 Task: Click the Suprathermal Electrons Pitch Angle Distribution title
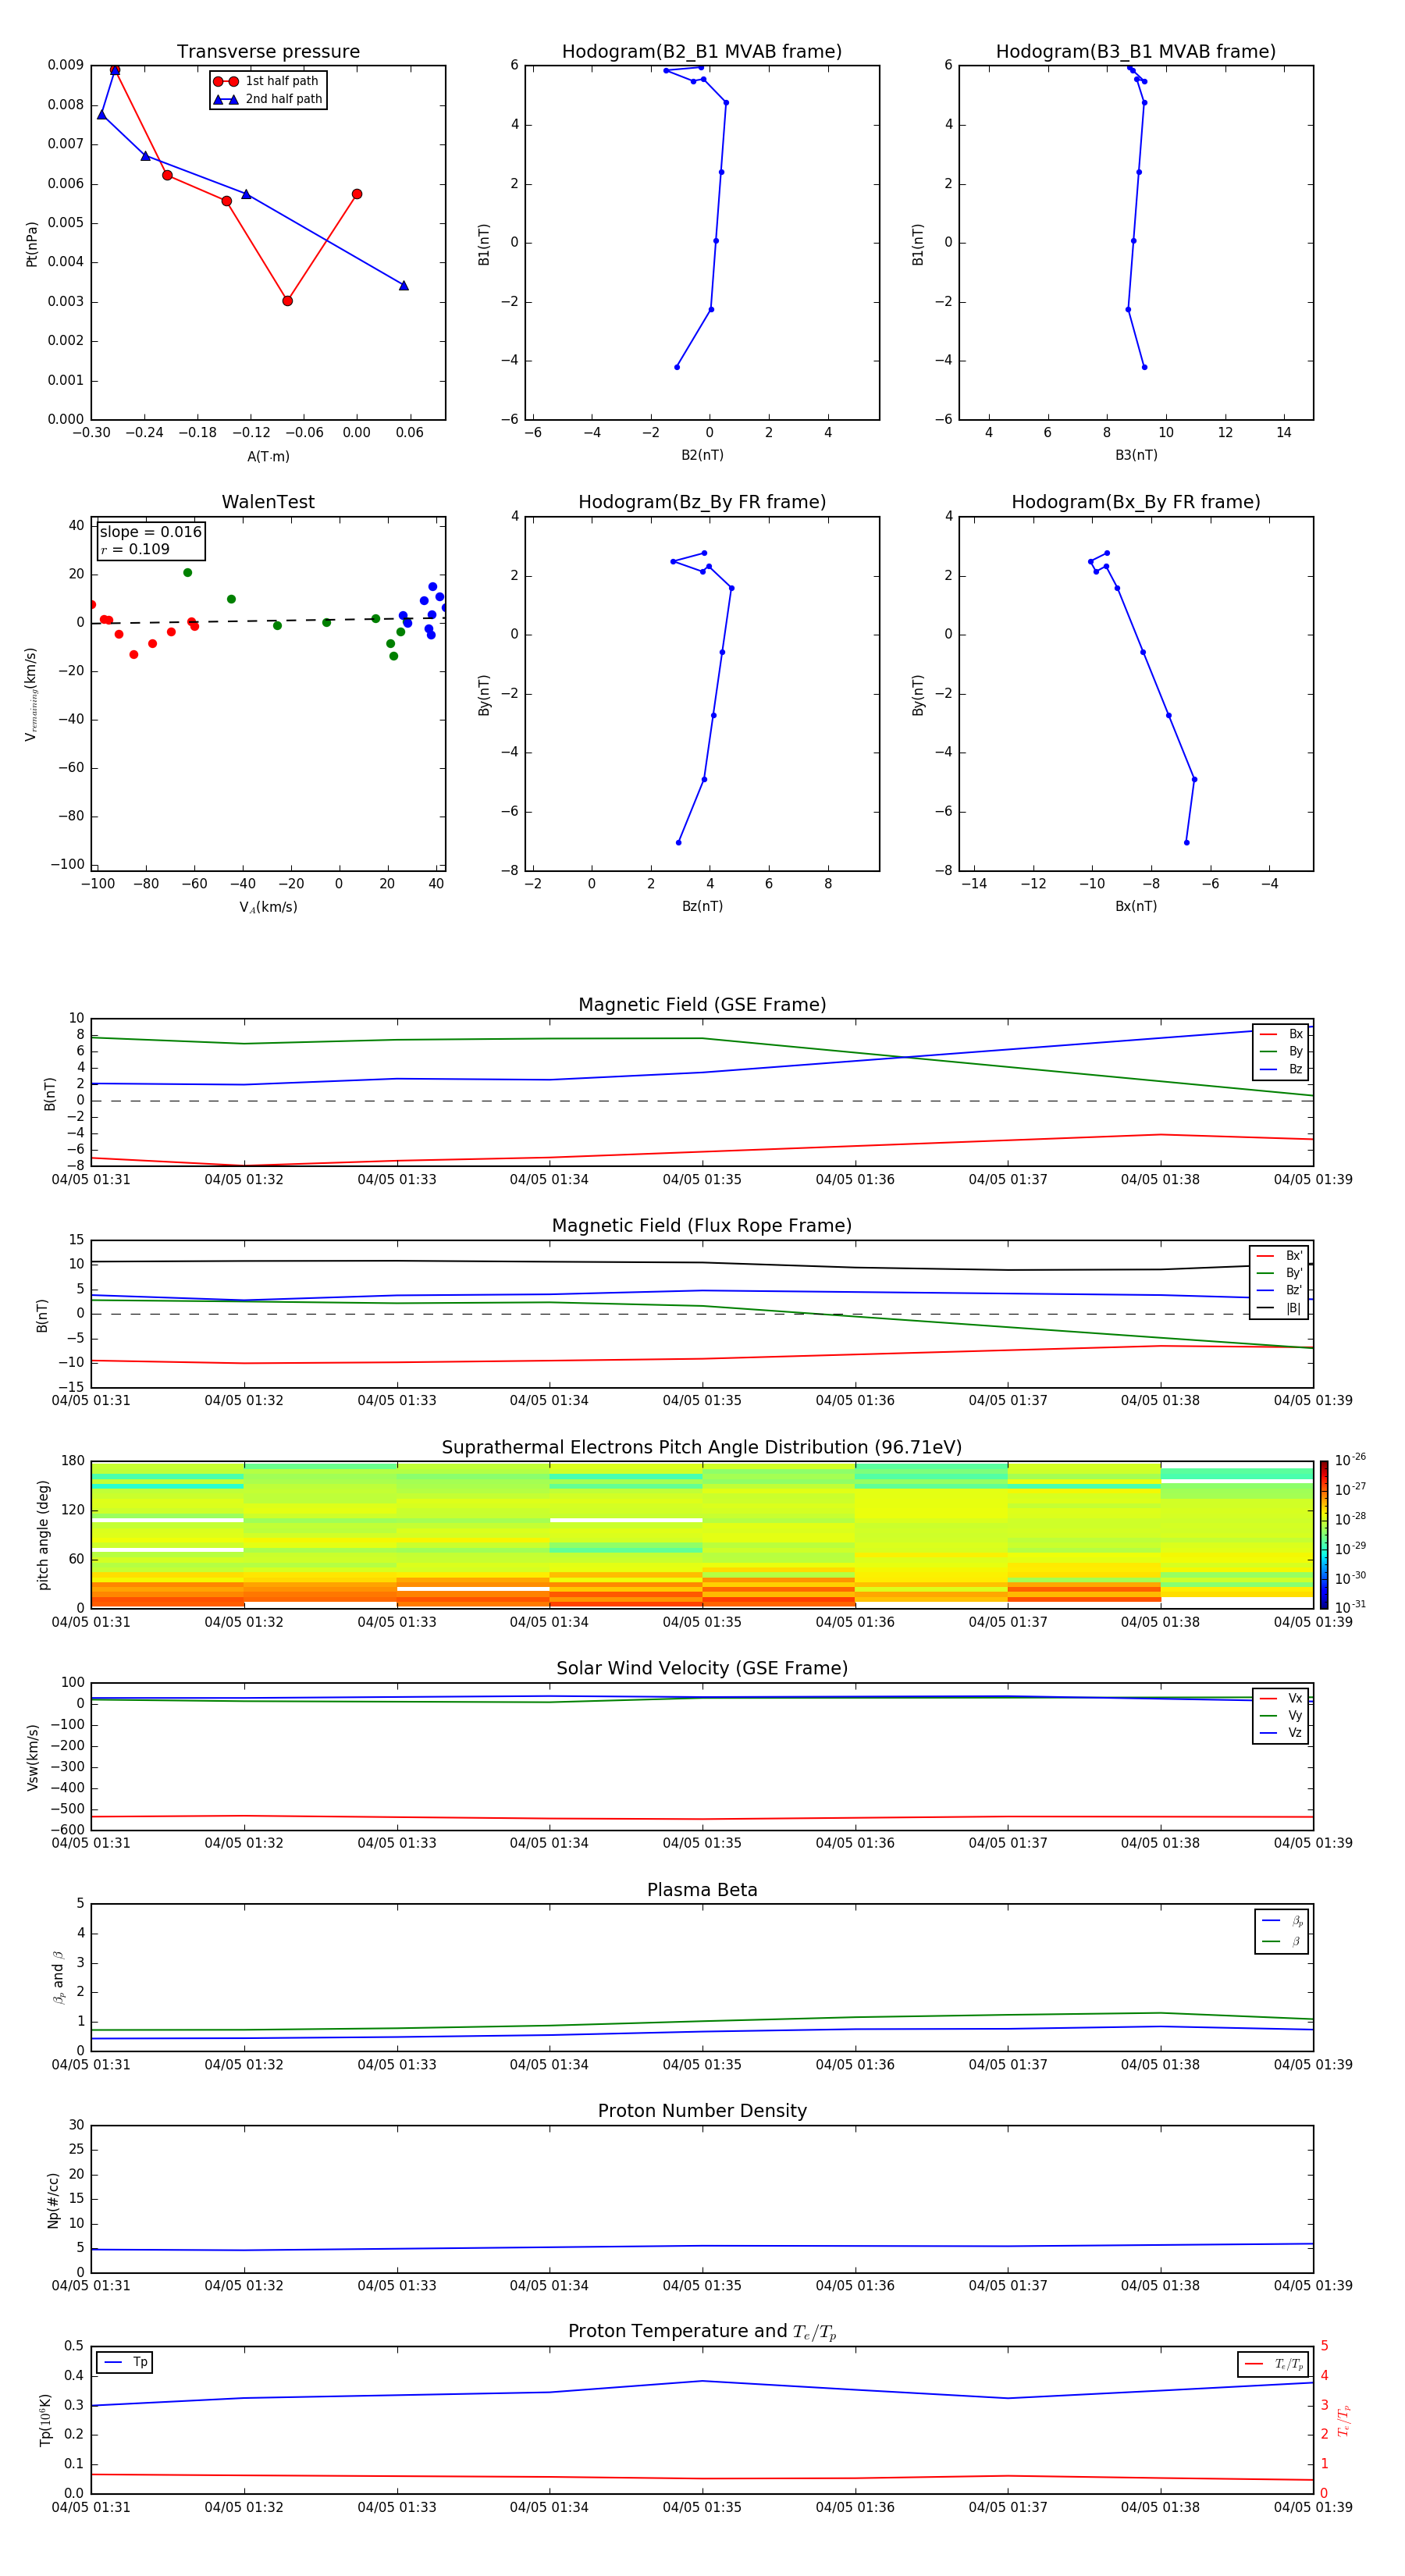tap(702, 1447)
